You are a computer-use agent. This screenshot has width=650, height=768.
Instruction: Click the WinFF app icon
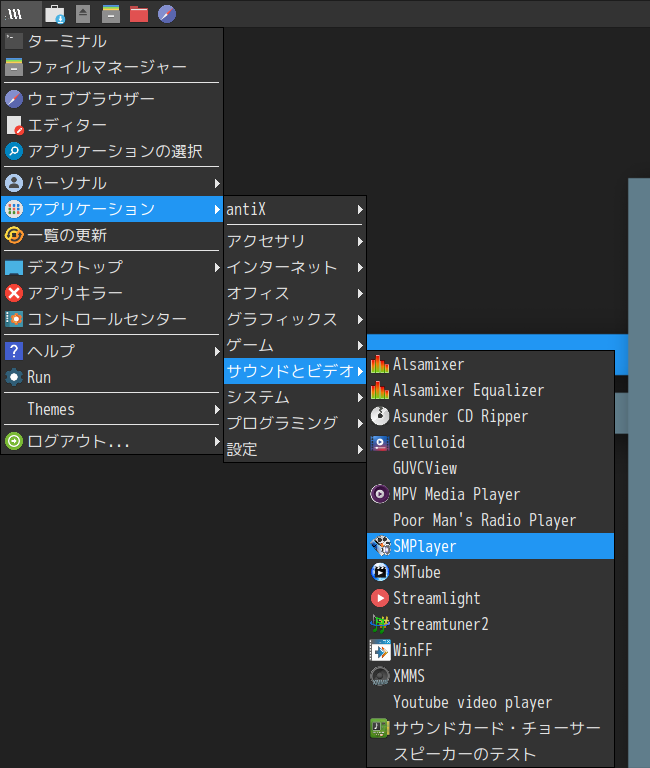coord(380,650)
